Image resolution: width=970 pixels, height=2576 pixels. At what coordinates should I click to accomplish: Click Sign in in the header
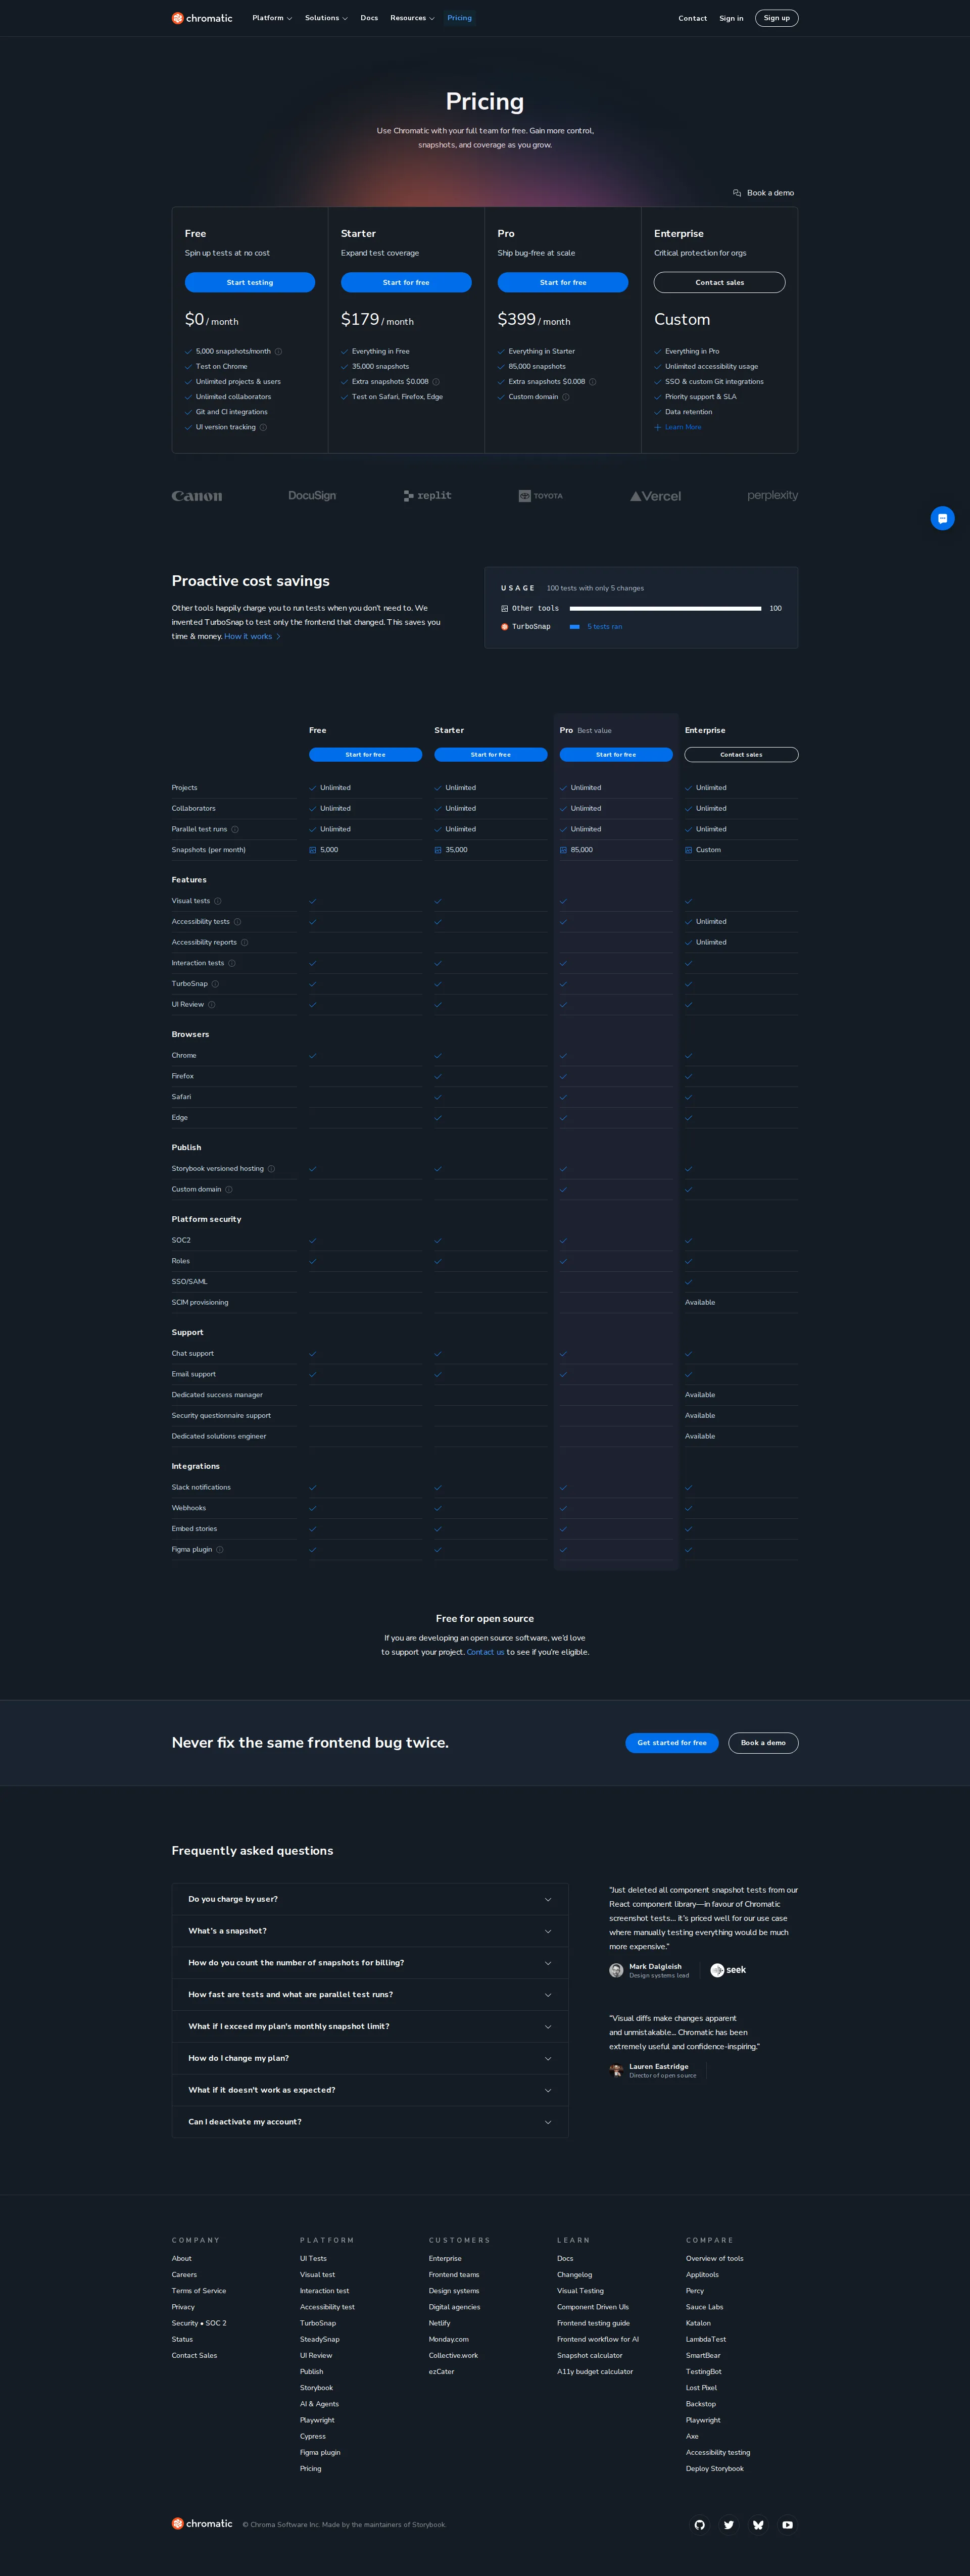tap(731, 18)
